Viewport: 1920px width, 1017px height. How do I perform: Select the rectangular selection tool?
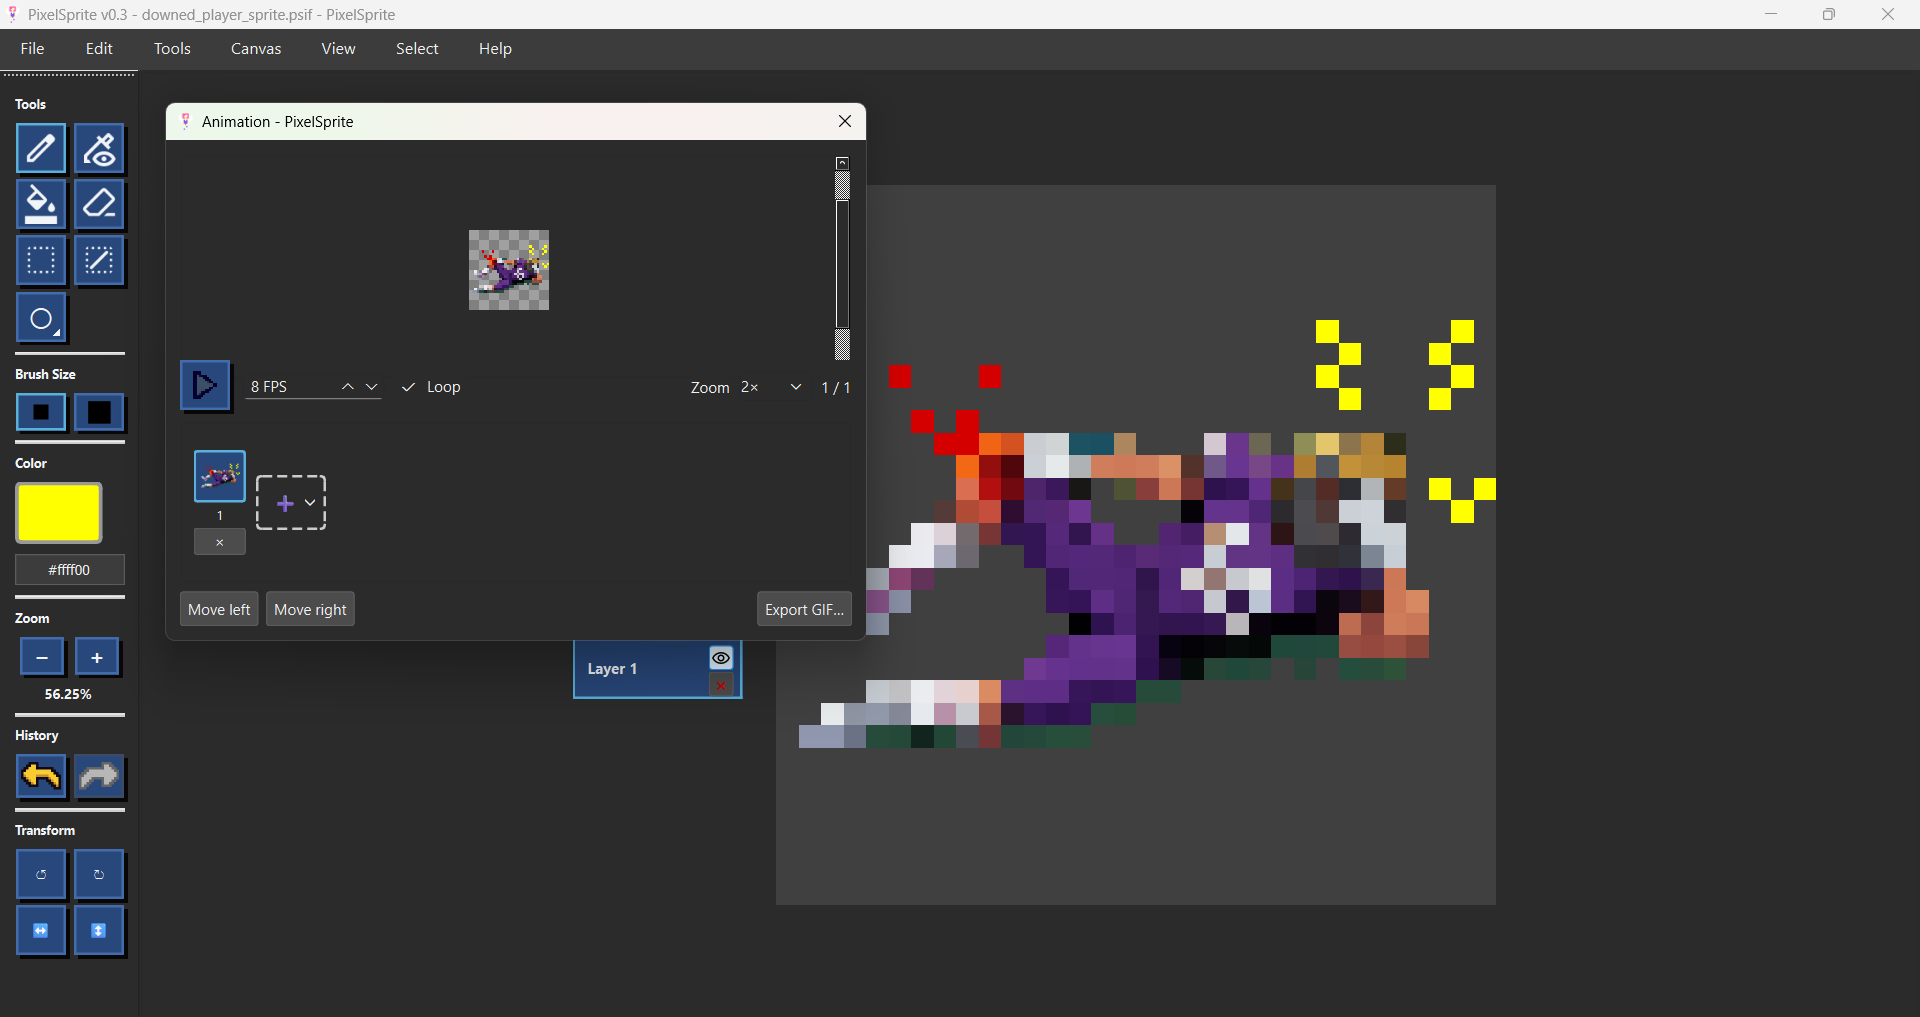pos(41,261)
